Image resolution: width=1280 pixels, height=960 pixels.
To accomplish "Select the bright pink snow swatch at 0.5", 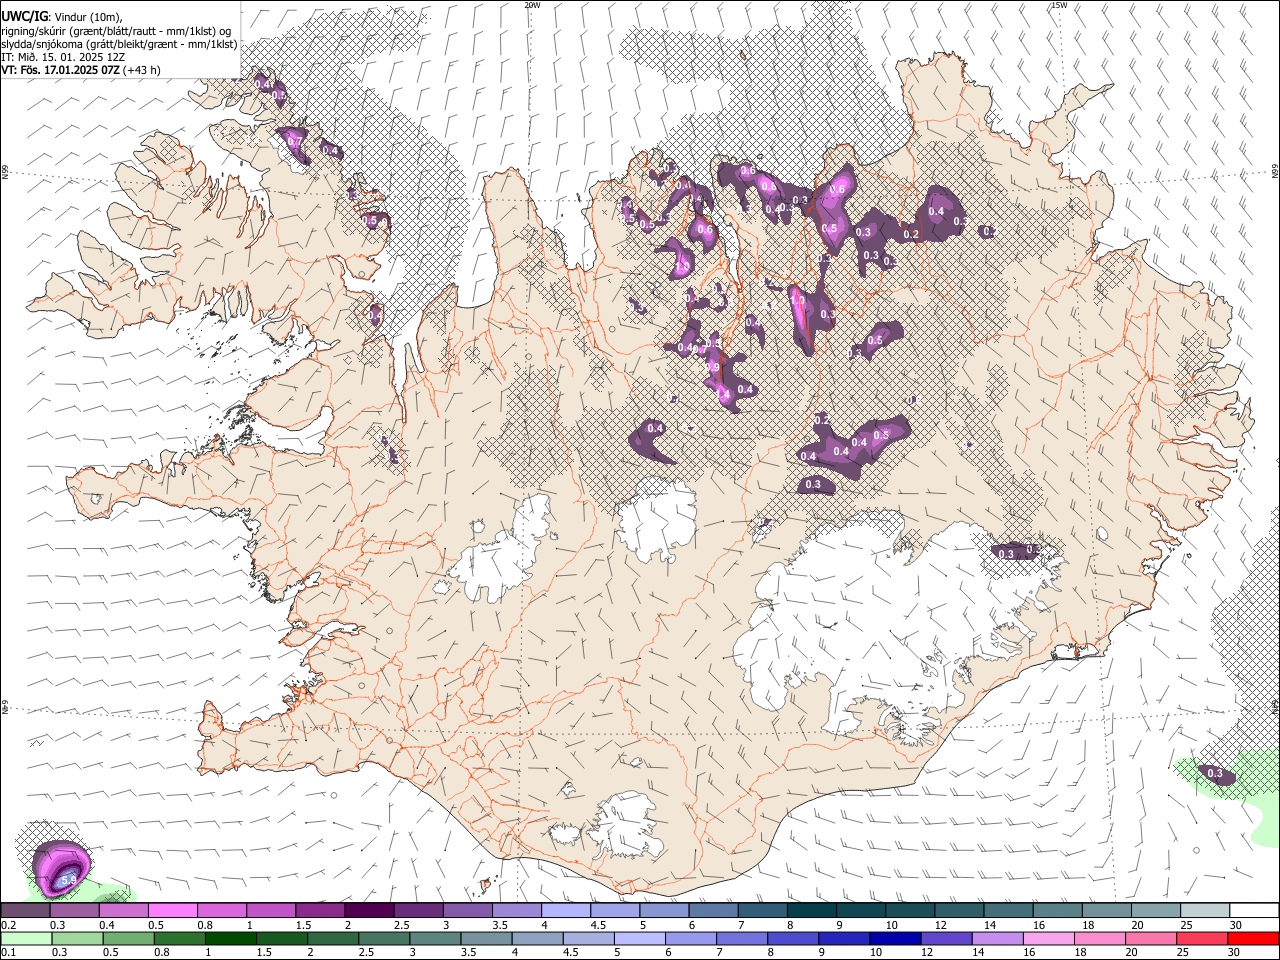I will click(172, 911).
